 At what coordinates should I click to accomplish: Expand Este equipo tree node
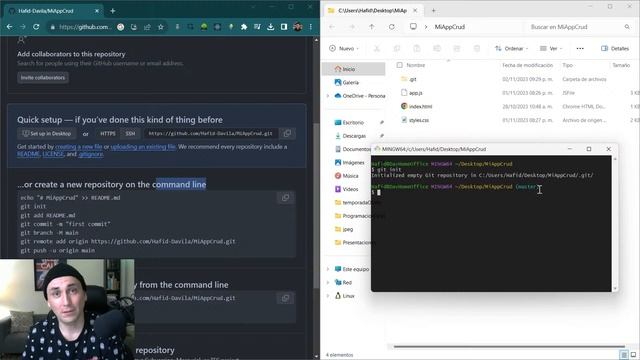click(x=328, y=269)
